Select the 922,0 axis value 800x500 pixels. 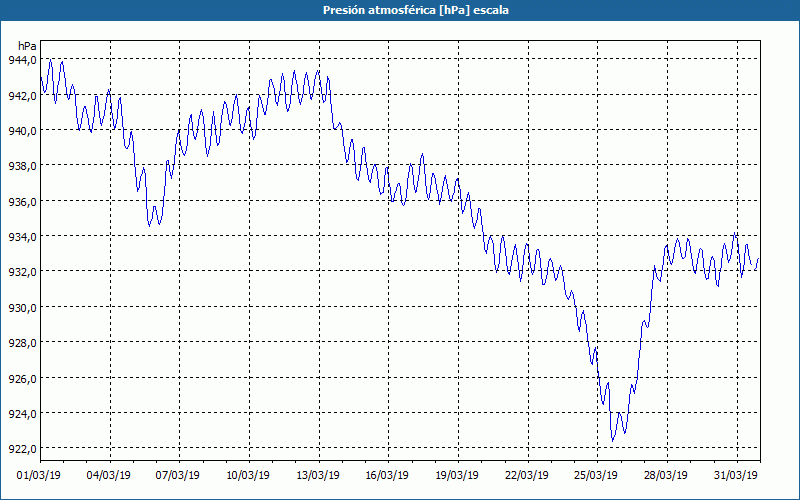point(22,449)
